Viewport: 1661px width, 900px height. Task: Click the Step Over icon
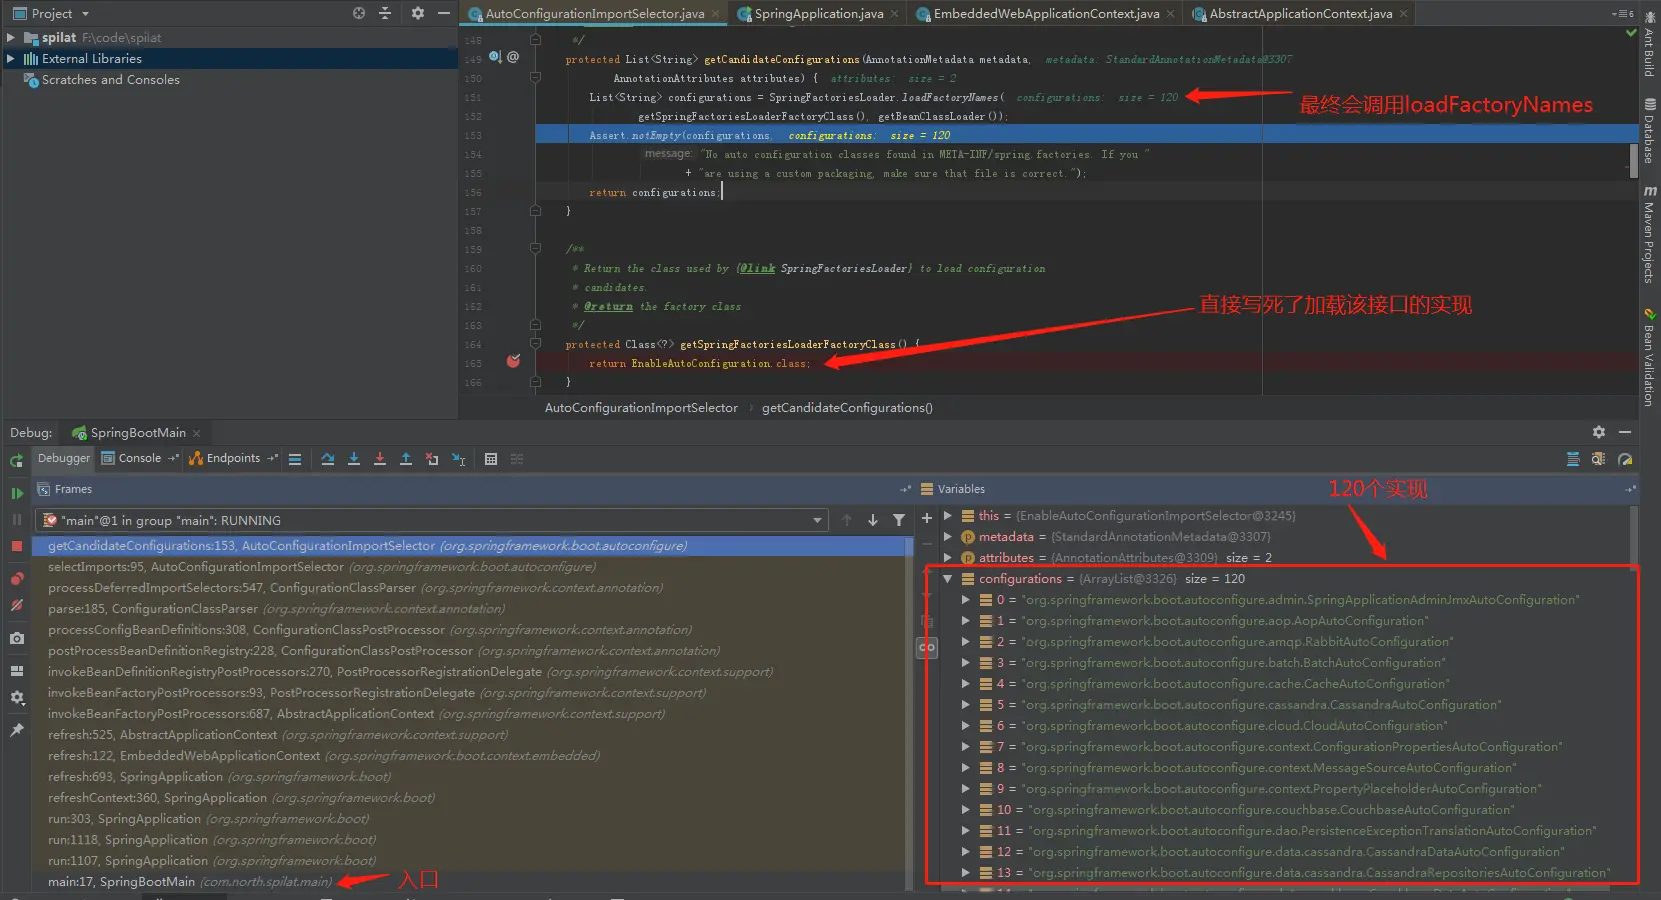click(328, 459)
